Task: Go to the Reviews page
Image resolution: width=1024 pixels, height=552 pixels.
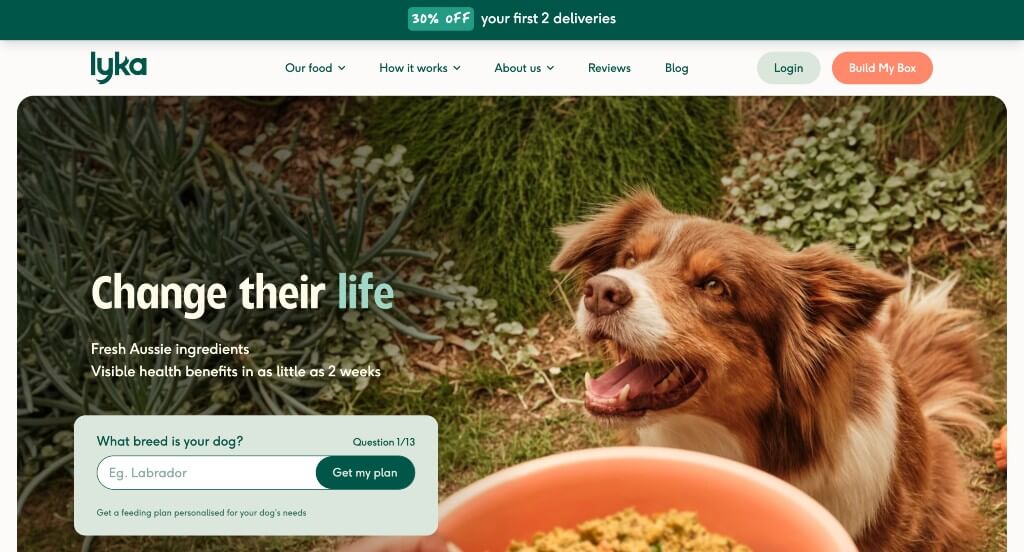Action: coord(609,68)
